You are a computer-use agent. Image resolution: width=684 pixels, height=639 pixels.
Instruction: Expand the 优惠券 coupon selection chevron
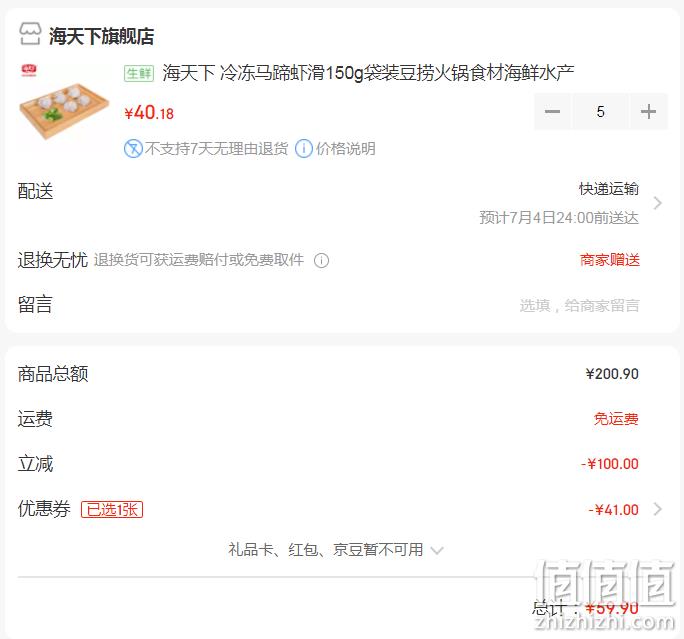657,509
